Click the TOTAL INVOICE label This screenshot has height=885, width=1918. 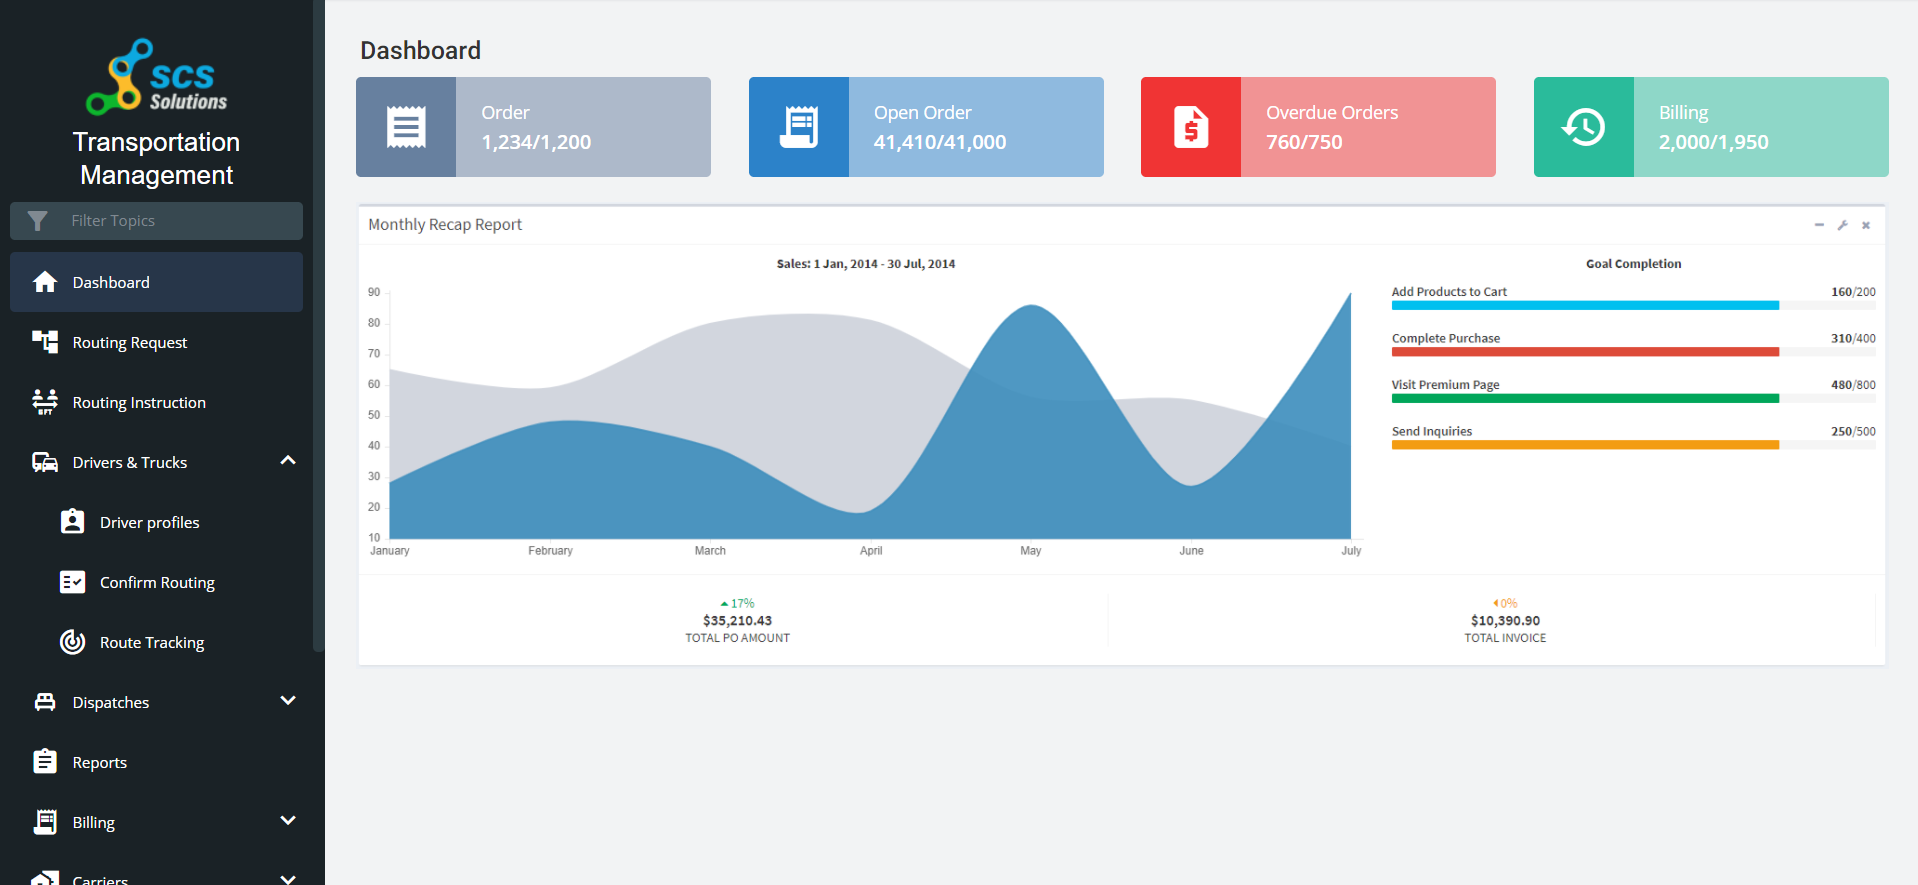click(x=1505, y=638)
